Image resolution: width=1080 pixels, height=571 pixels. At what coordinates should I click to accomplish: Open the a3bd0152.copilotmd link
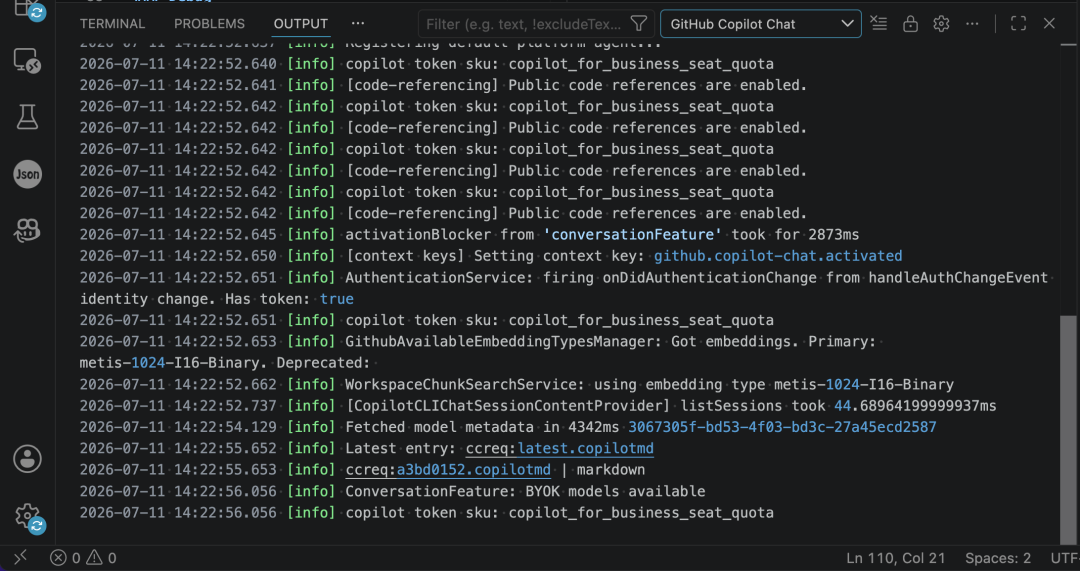pyautogui.click(x=474, y=470)
